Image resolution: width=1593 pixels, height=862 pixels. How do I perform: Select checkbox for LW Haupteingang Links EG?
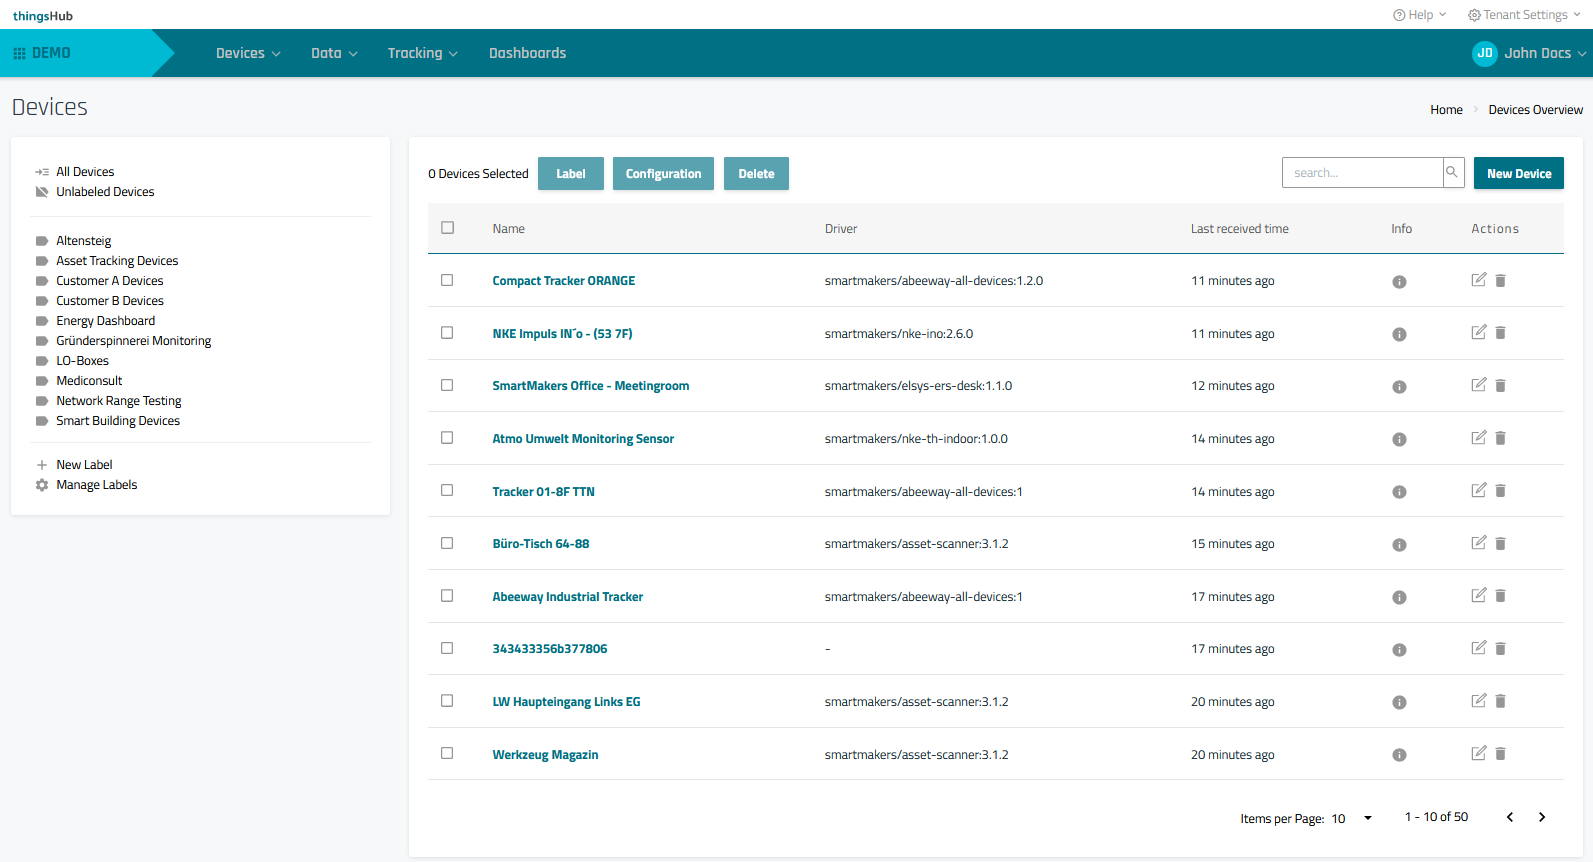[447, 701]
